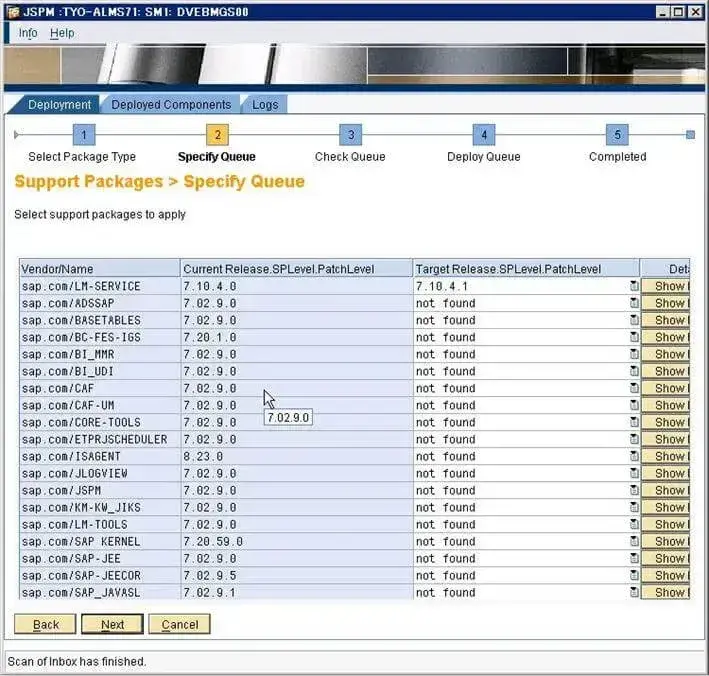Select the sap.com/BC-FES-IGS name cell

[x=99, y=337]
